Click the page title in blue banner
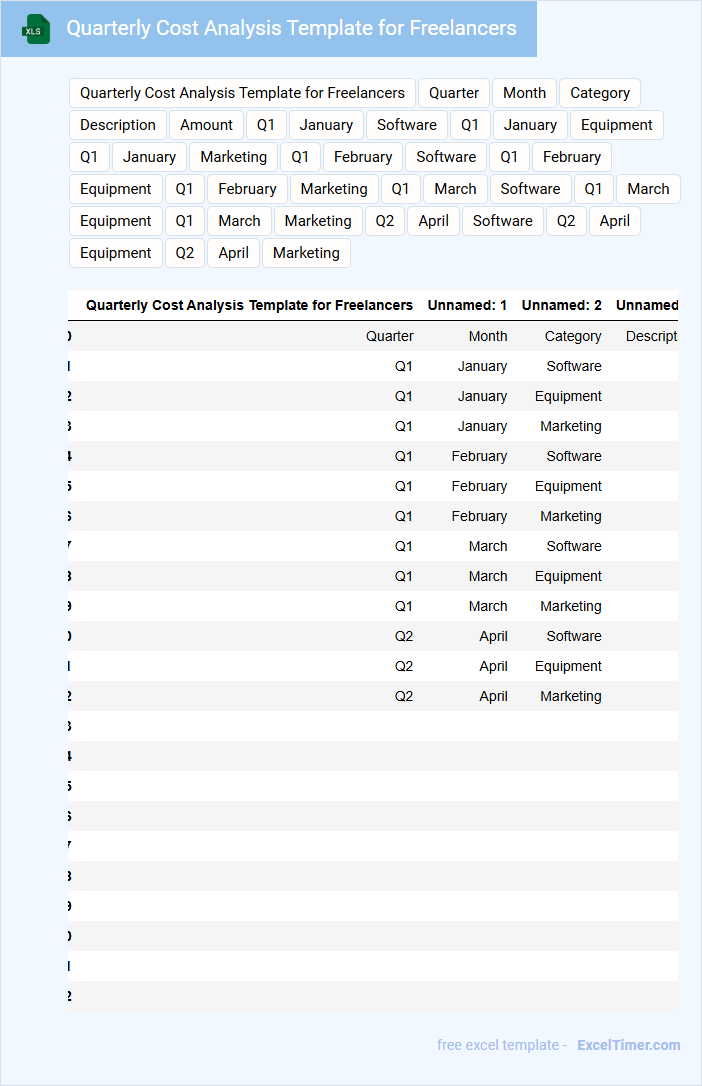 click(291, 28)
